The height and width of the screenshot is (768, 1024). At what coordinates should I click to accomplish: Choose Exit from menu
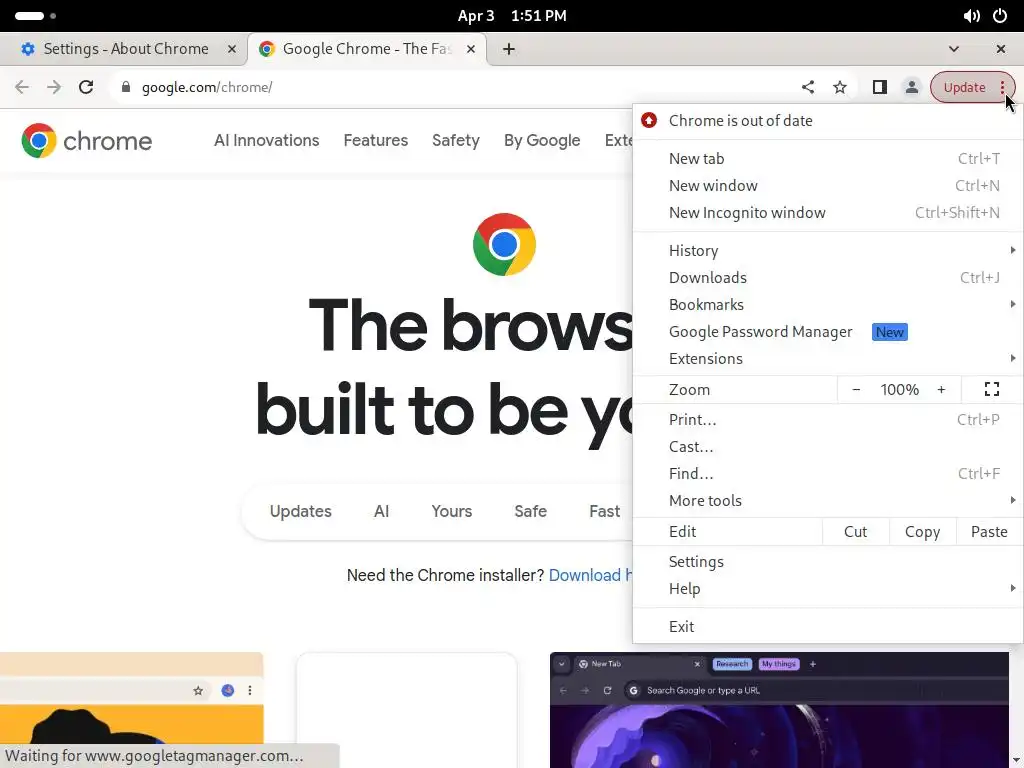(827, 627)
